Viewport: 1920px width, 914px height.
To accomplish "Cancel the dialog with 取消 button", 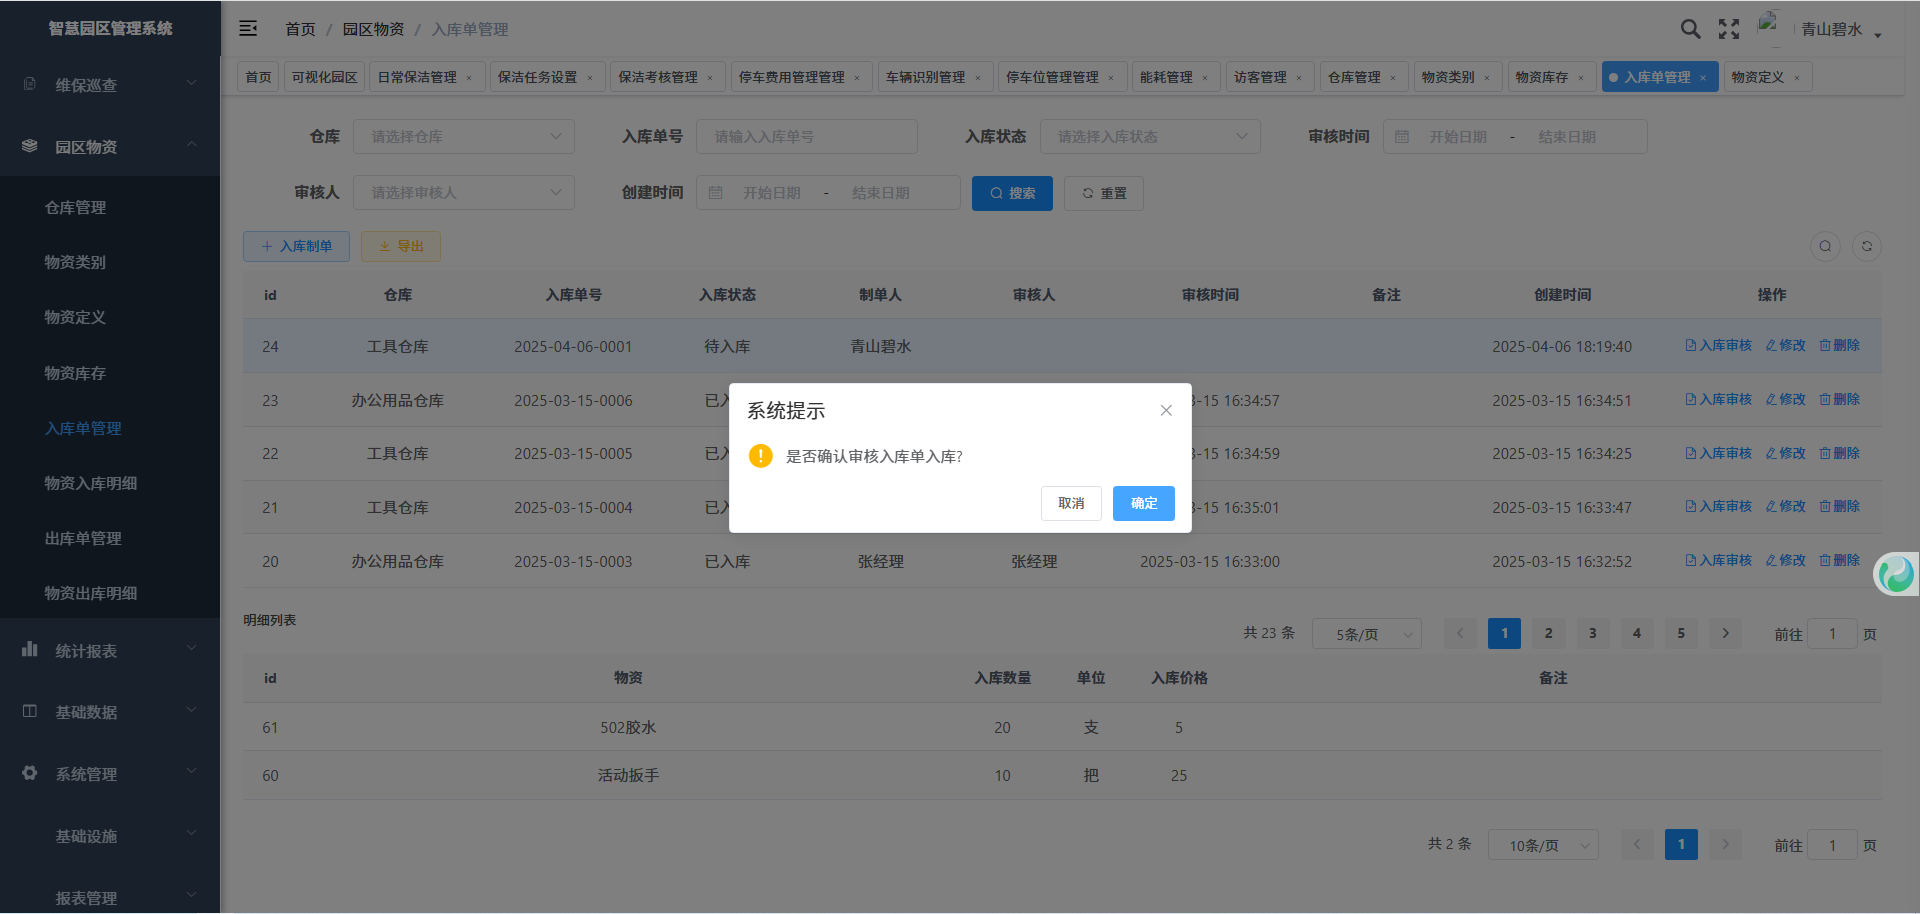I will click(x=1071, y=503).
